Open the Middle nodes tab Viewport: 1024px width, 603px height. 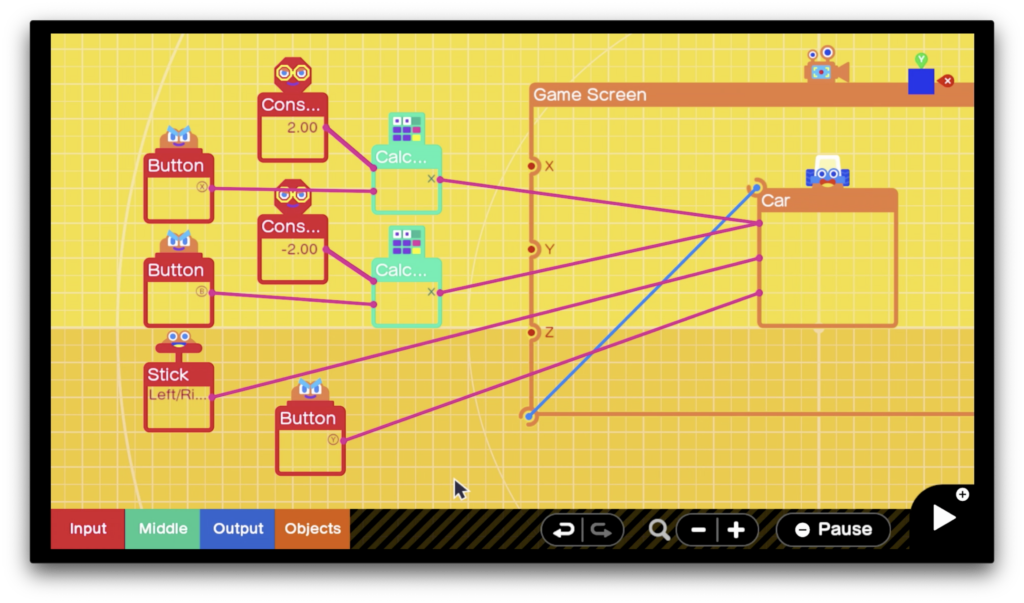[x=163, y=529]
